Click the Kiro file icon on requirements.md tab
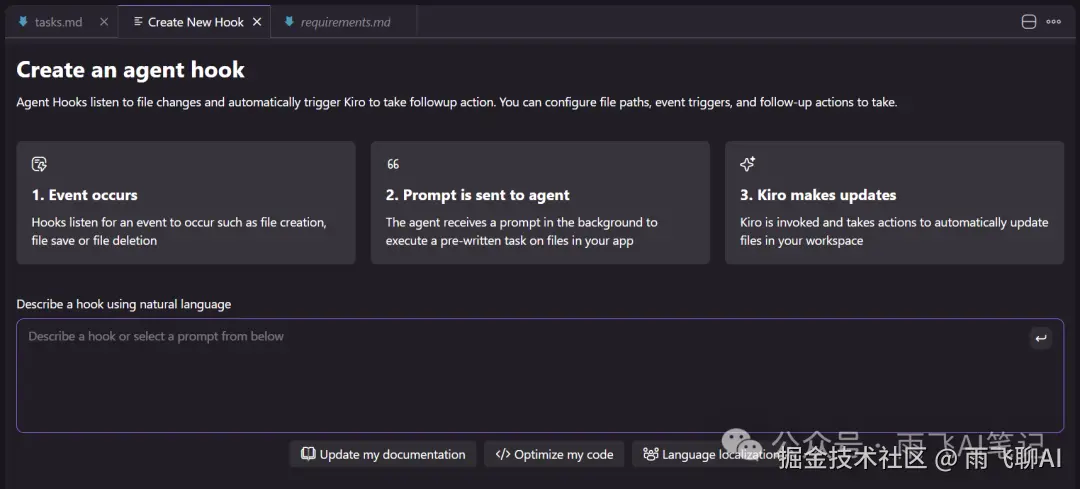 point(289,21)
